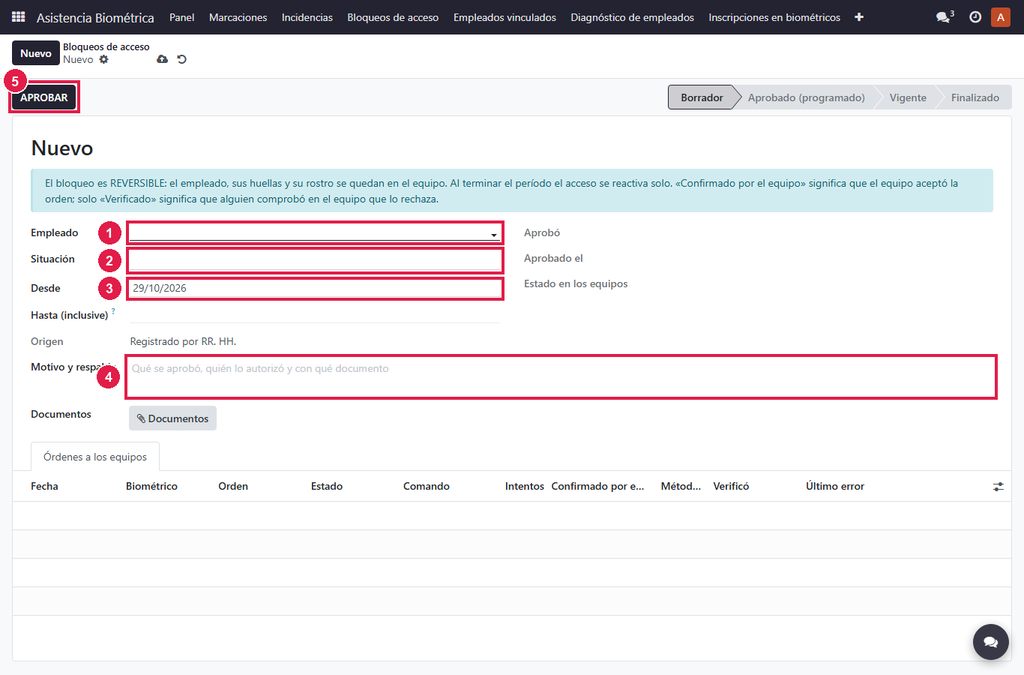Click the Documentos attachment button
1024x675 pixels.
click(172, 418)
